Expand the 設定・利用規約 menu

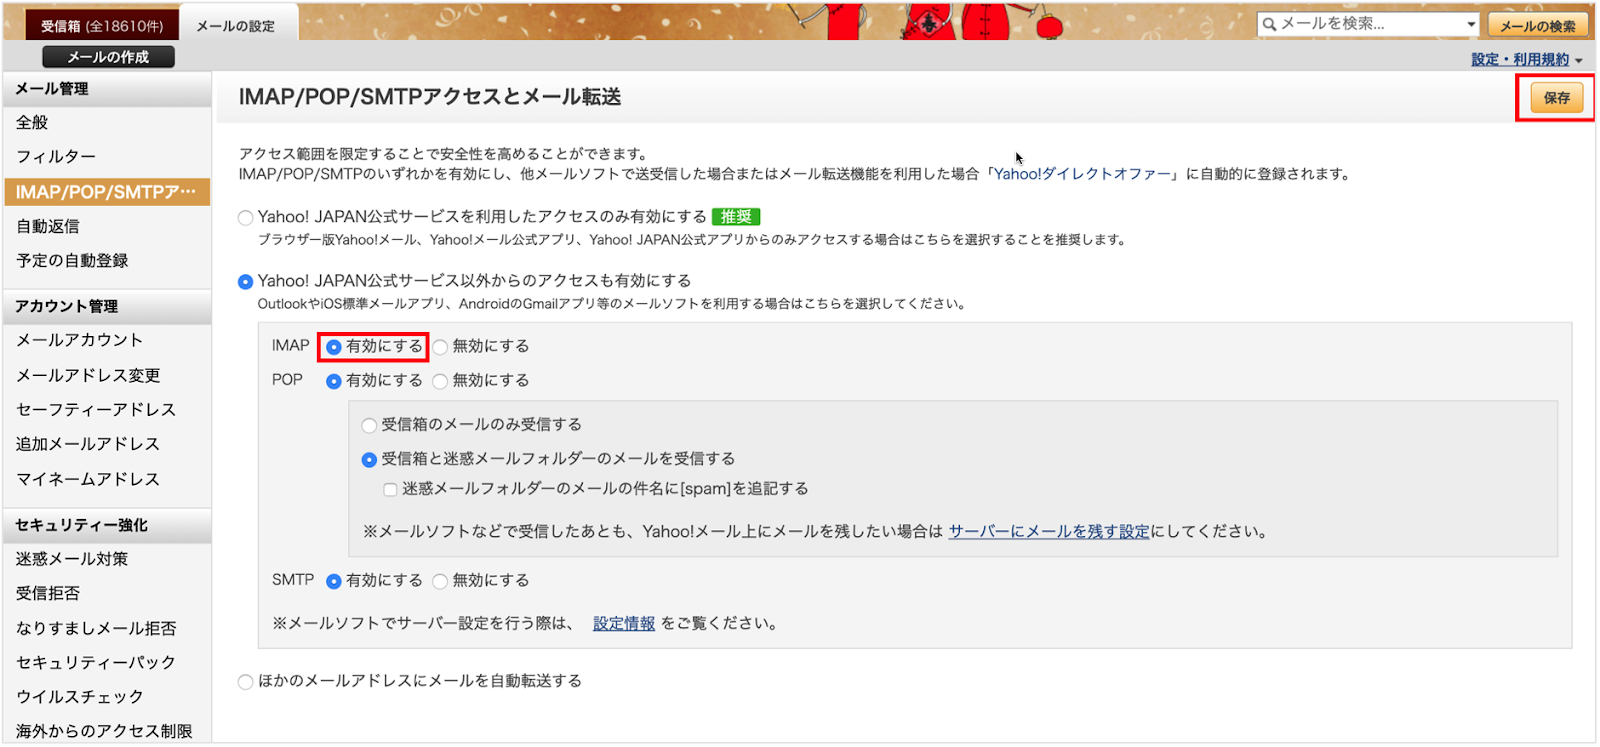[x=1527, y=60]
